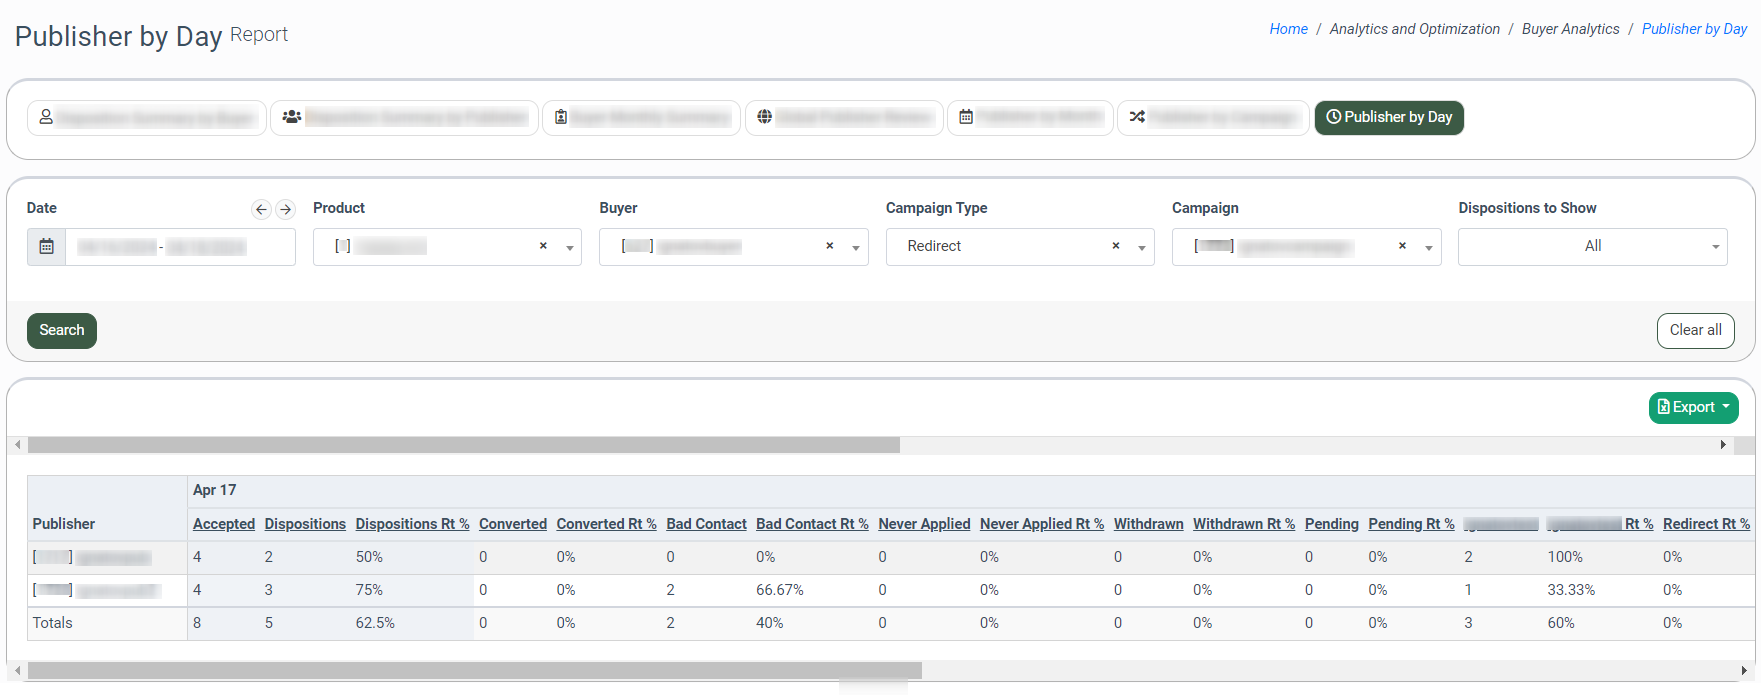The width and height of the screenshot is (1761, 696).
Task: Open the tab with group users icon
Action: 404,118
